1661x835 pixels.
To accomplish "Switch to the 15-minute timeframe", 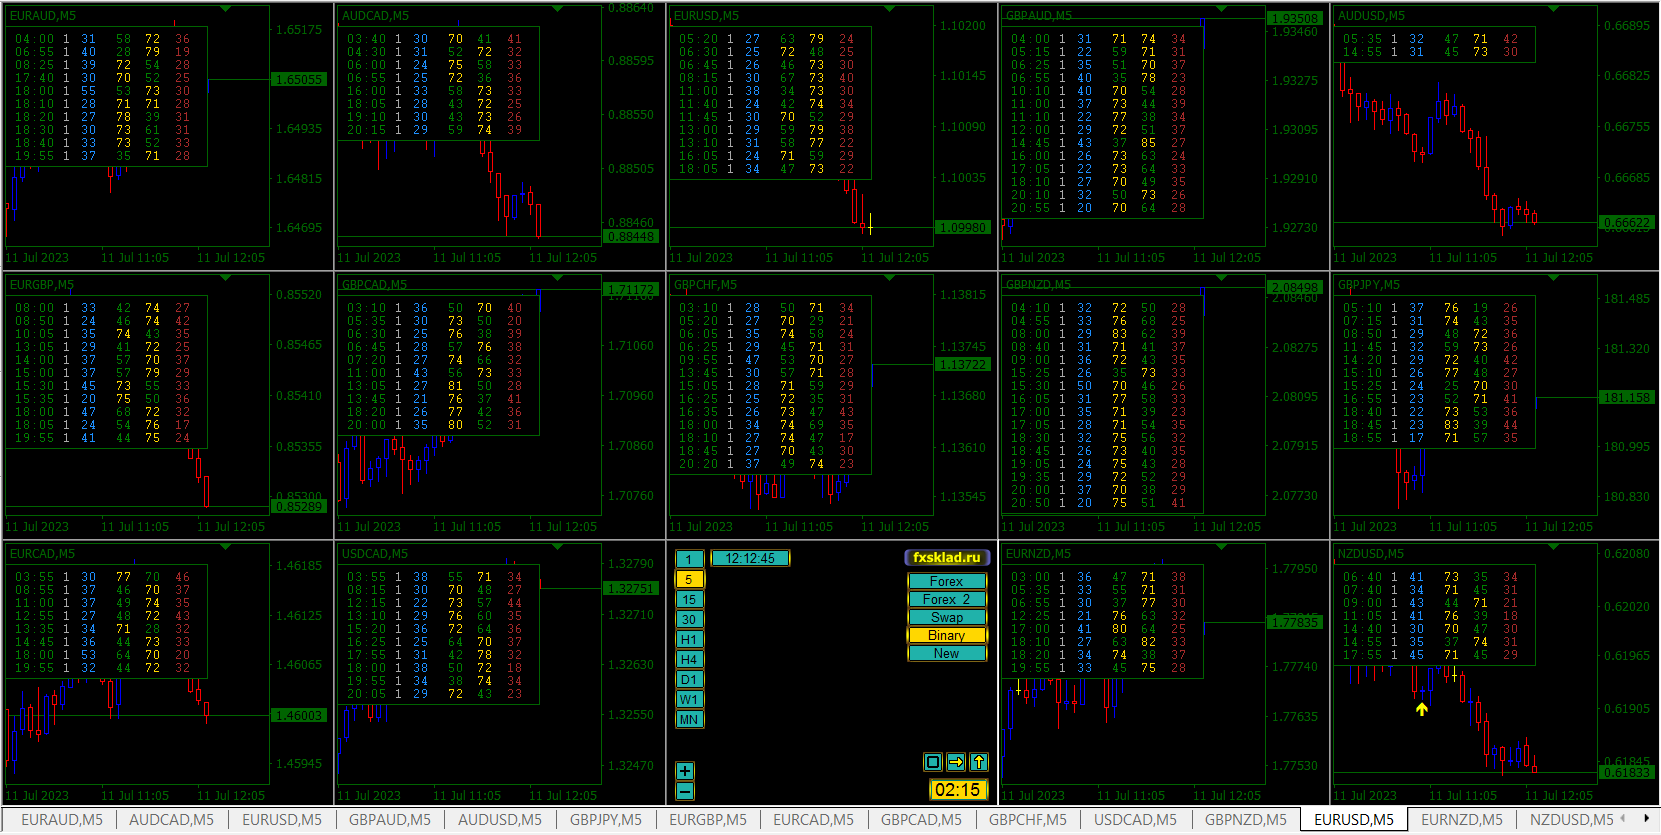I will pyautogui.click(x=689, y=599).
